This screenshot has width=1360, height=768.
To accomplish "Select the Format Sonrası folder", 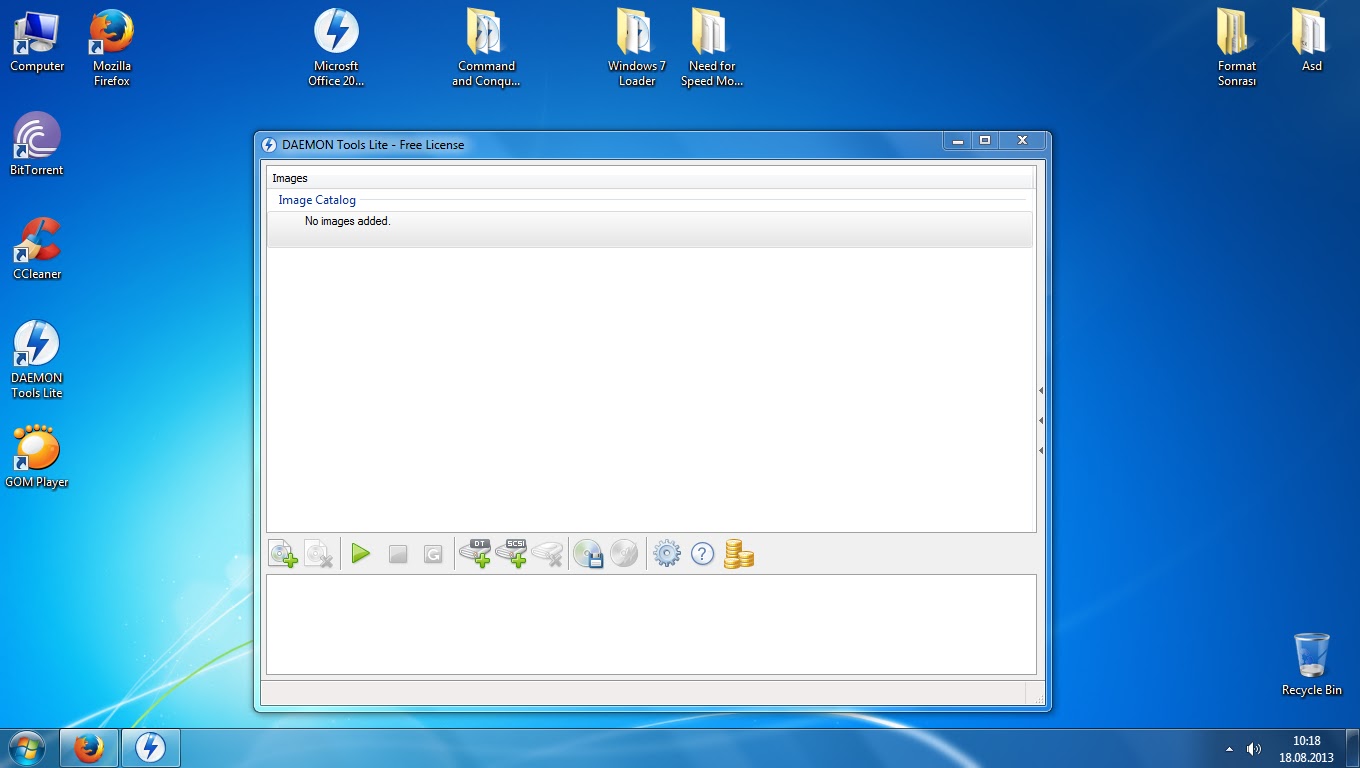I will tap(1237, 48).
